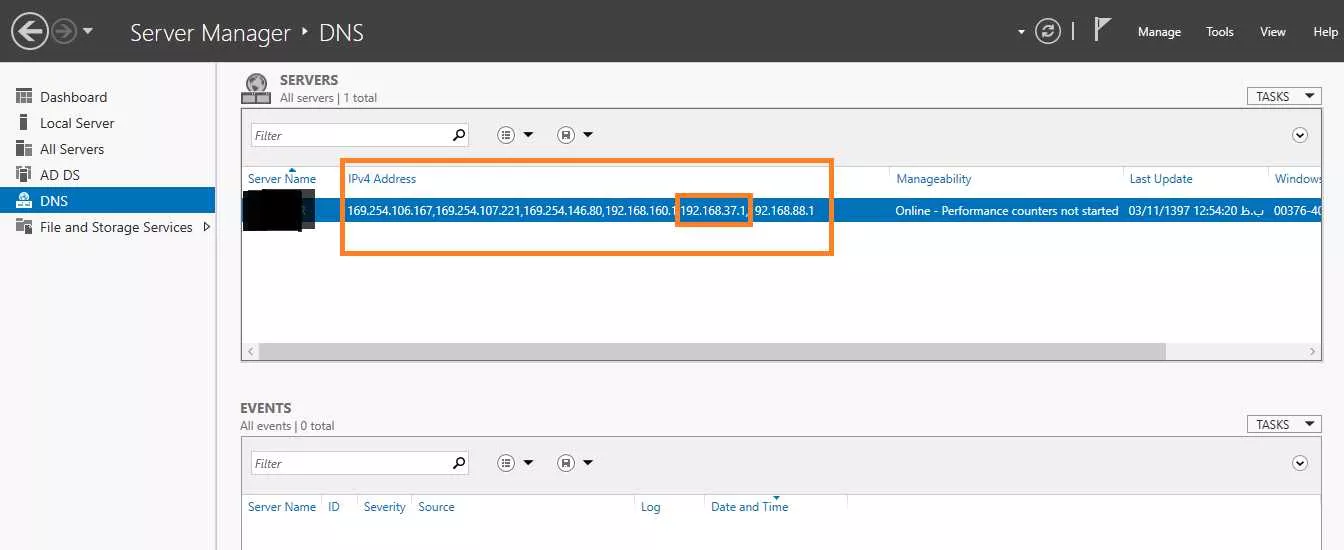Select the Local Server sidebar icon
This screenshot has width=1344, height=550.
tap(24, 122)
